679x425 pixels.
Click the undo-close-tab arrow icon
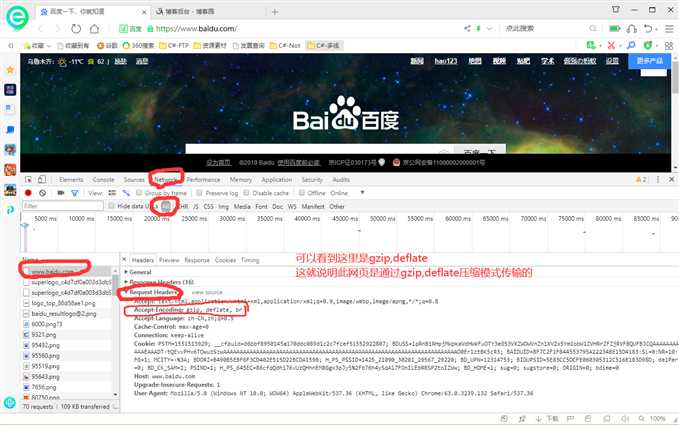pos(648,29)
